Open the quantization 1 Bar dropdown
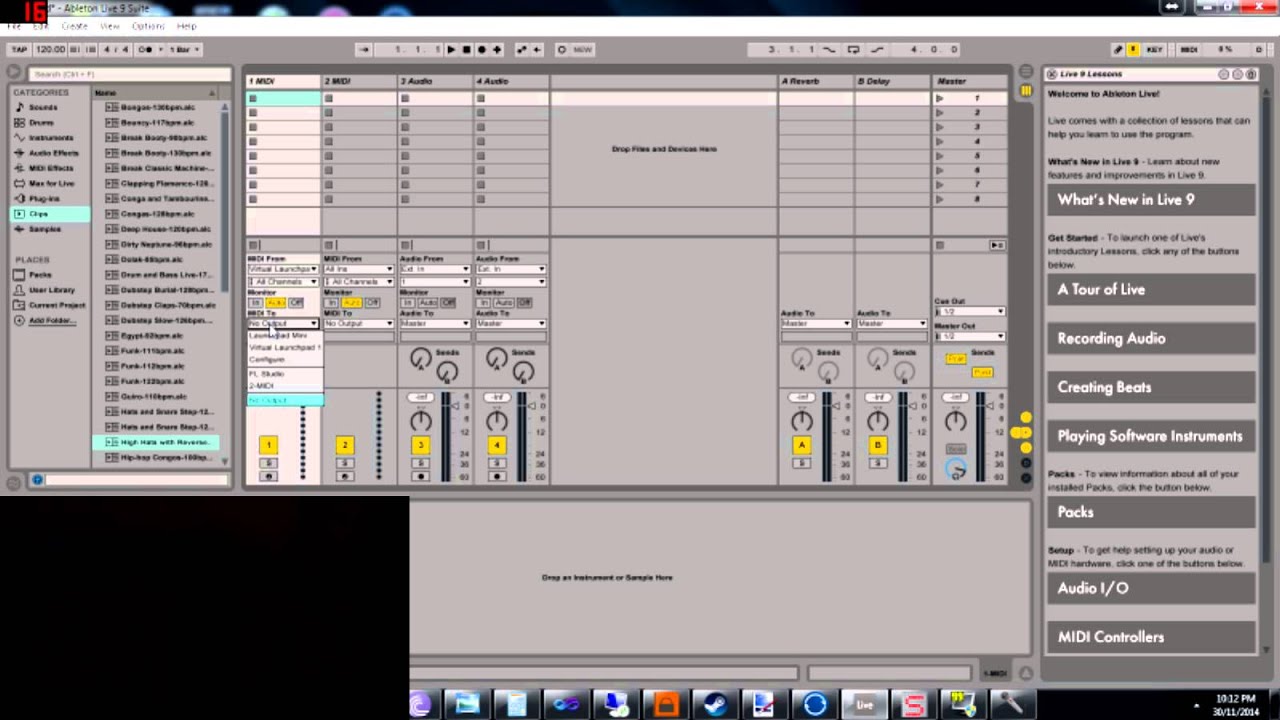This screenshot has width=1280, height=720. coord(184,49)
